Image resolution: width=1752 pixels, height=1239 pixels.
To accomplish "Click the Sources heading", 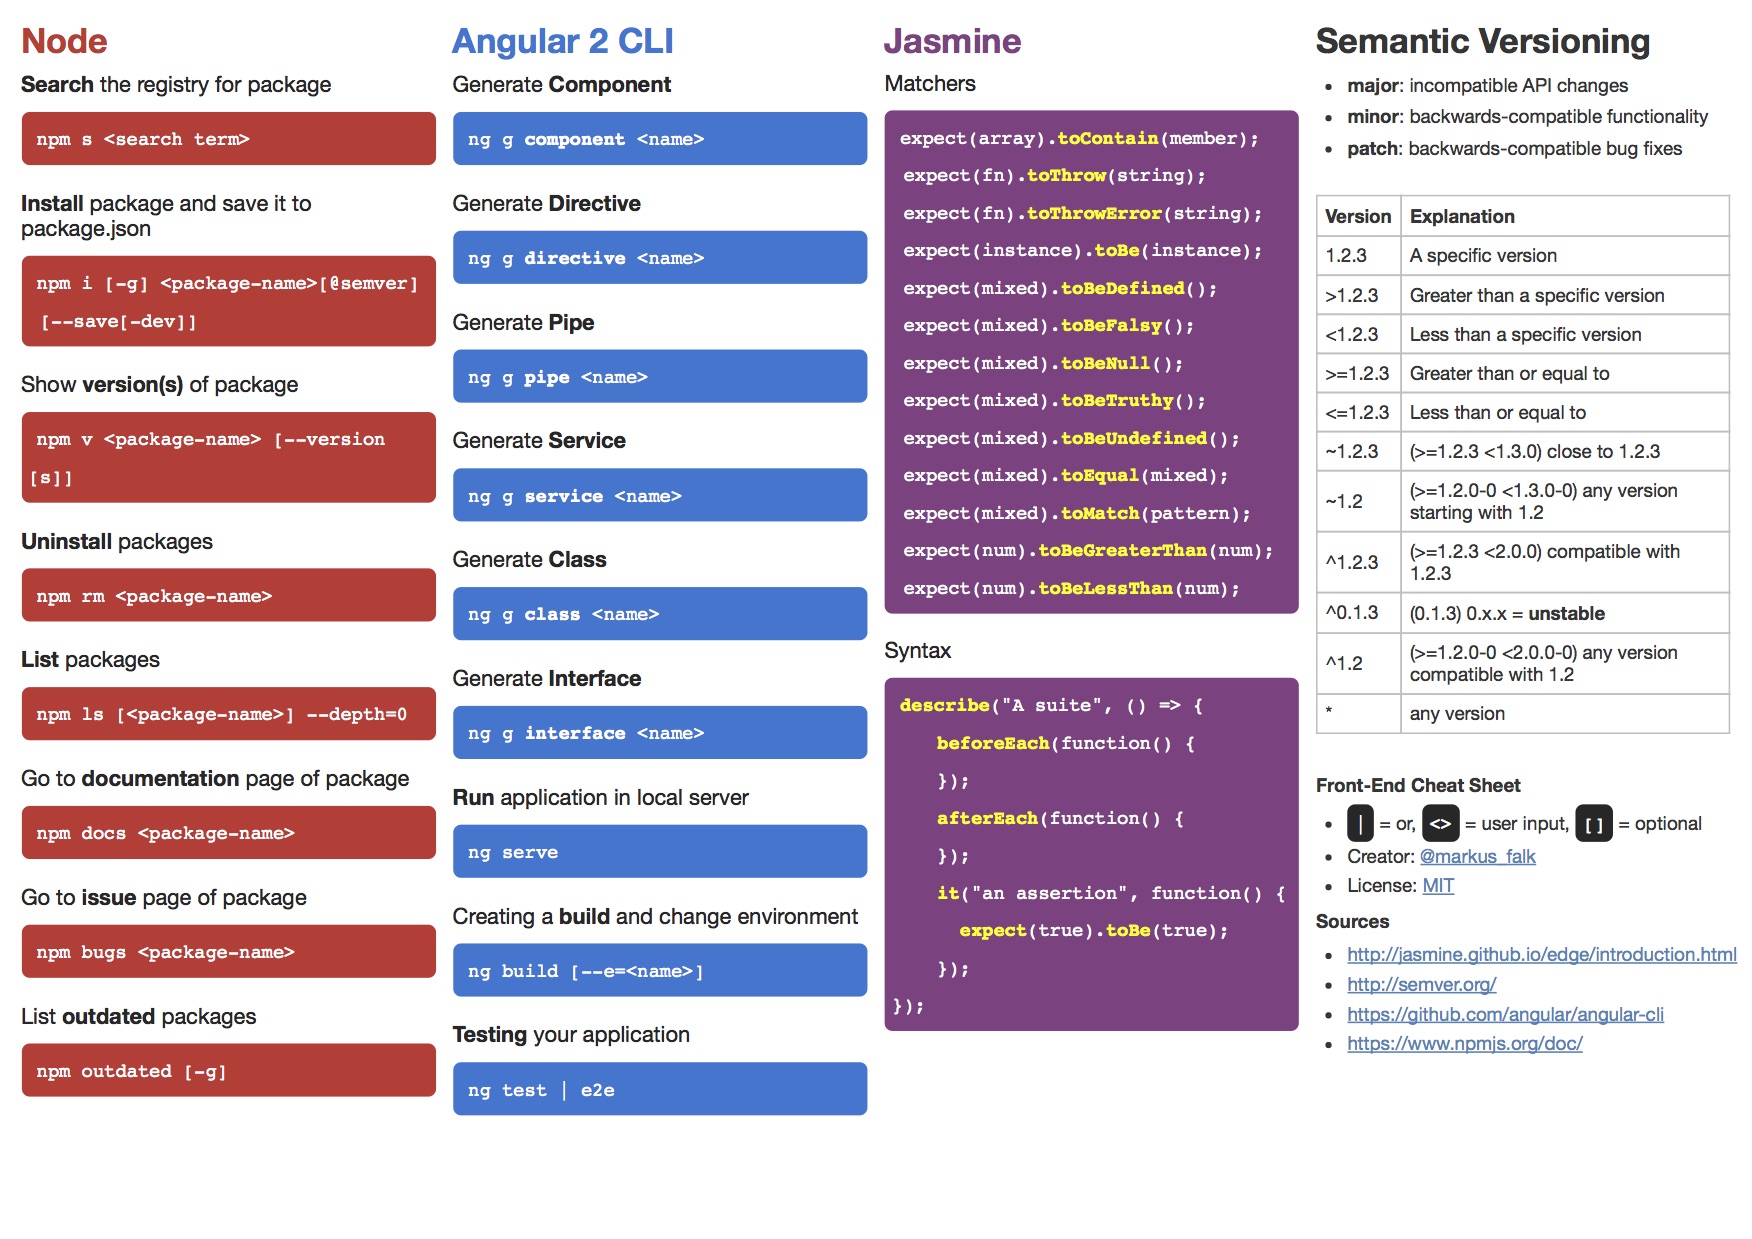I will tap(1352, 922).
